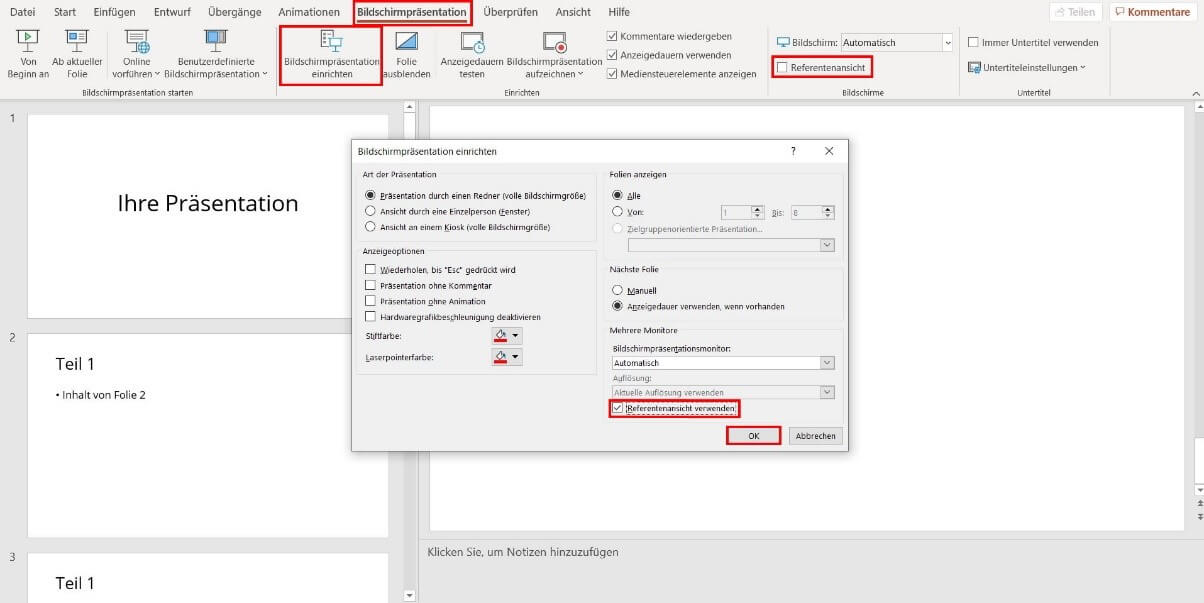Switch to the Überprüfen tab
Image resolution: width=1204 pixels, height=603 pixels.
510,12
